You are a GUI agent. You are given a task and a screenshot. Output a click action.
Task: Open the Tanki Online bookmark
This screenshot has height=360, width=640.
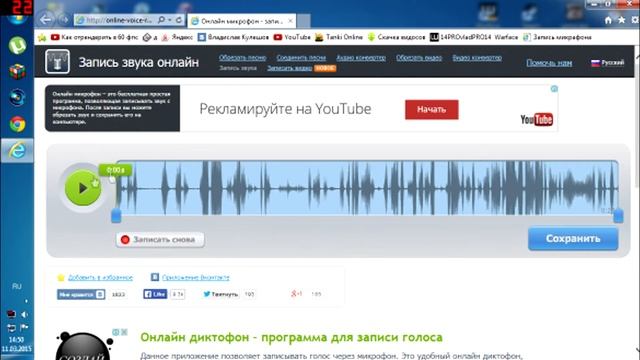pyautogui.click(x=339, y=37)
